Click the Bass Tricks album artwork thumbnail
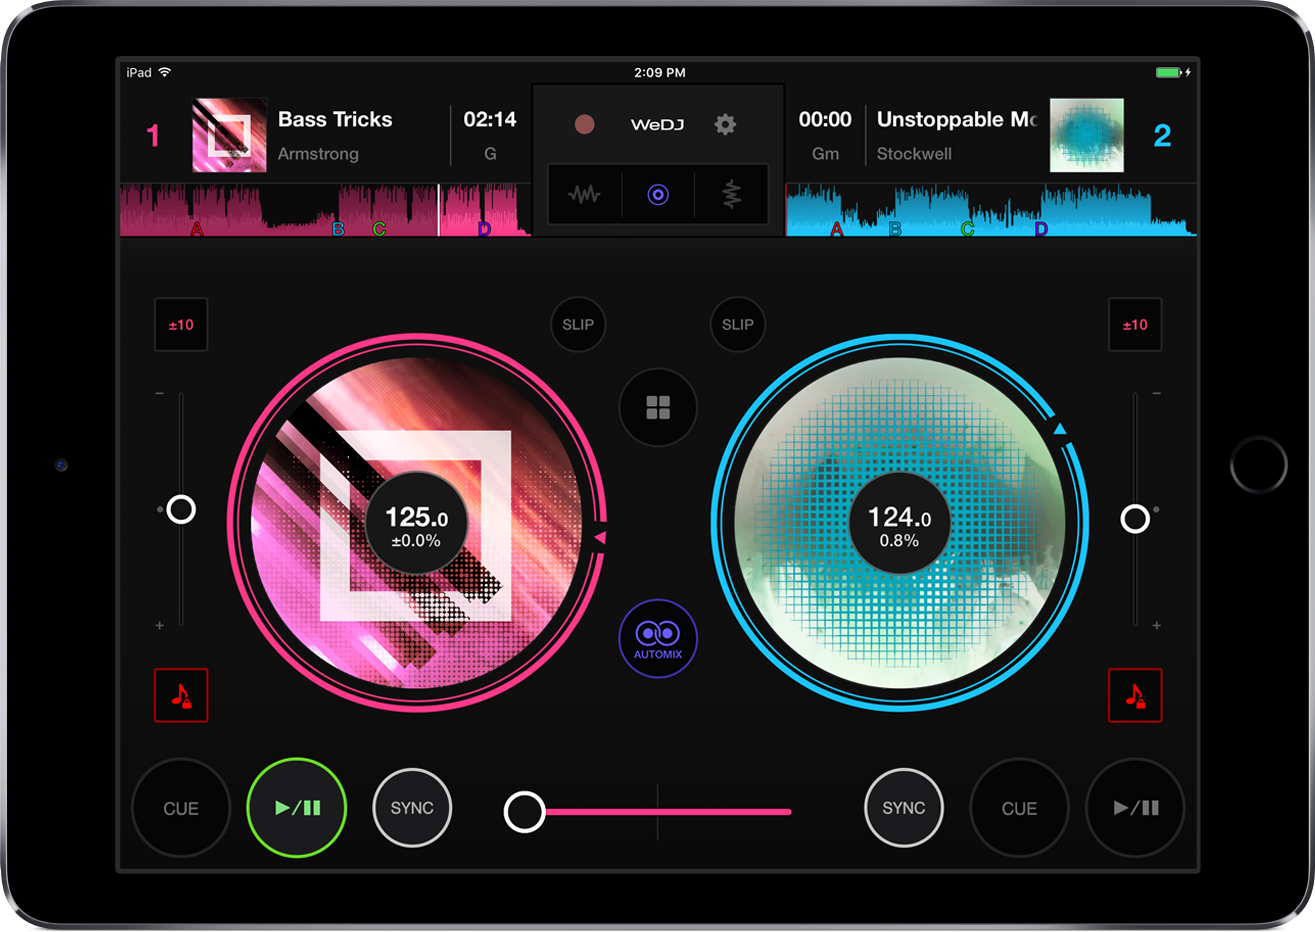1315x932 pixels. coord(229,135)
